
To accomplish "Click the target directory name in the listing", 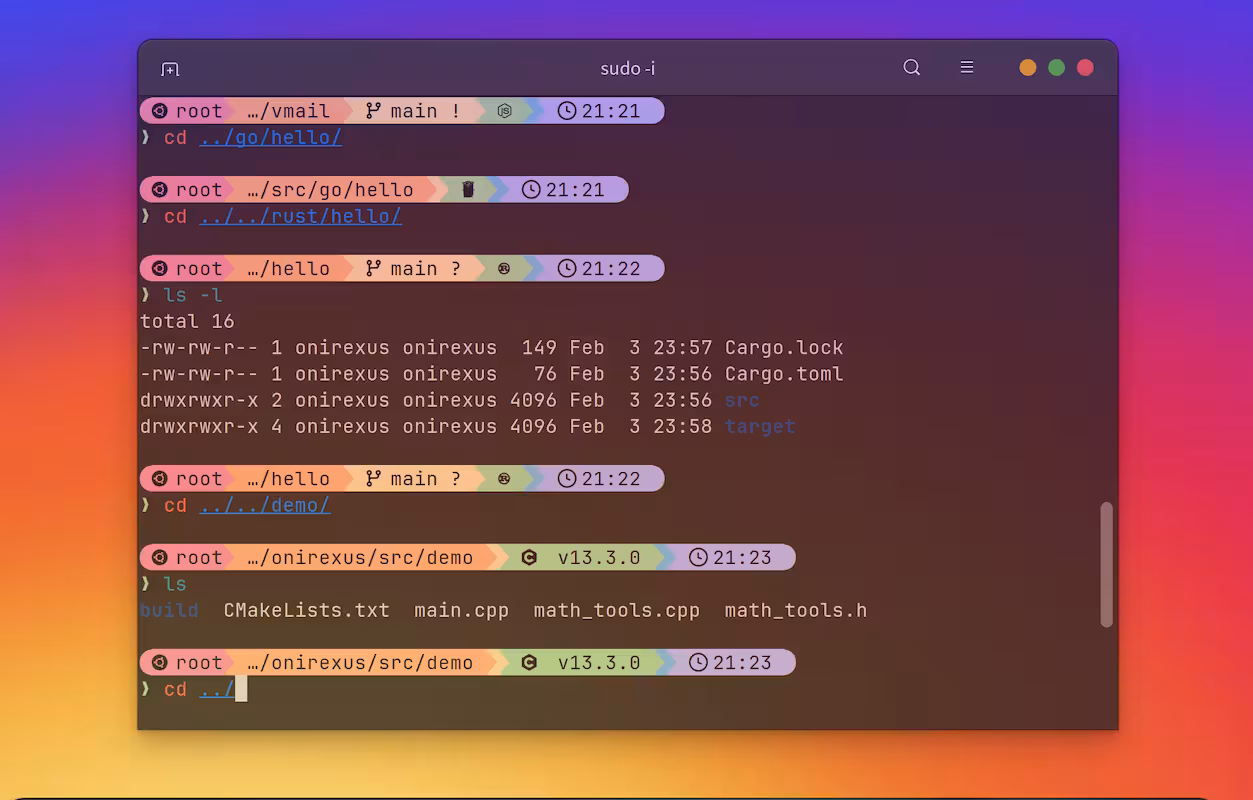I will pyautogui.click(x=760, y=427).
